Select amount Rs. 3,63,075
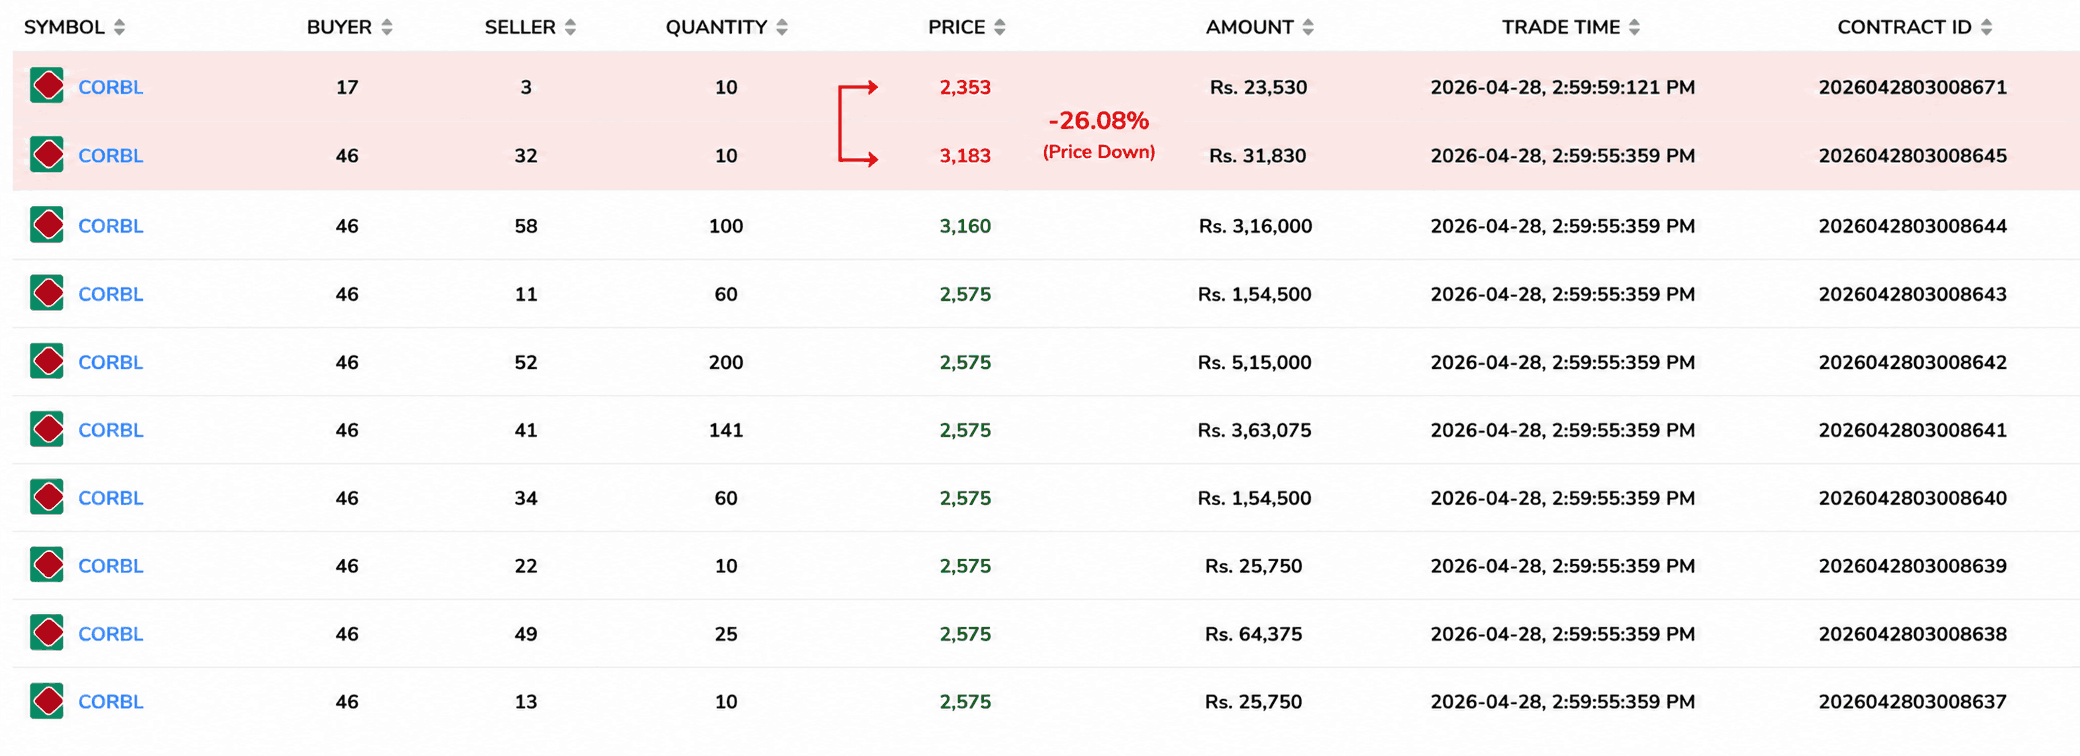 point(1254,430)
